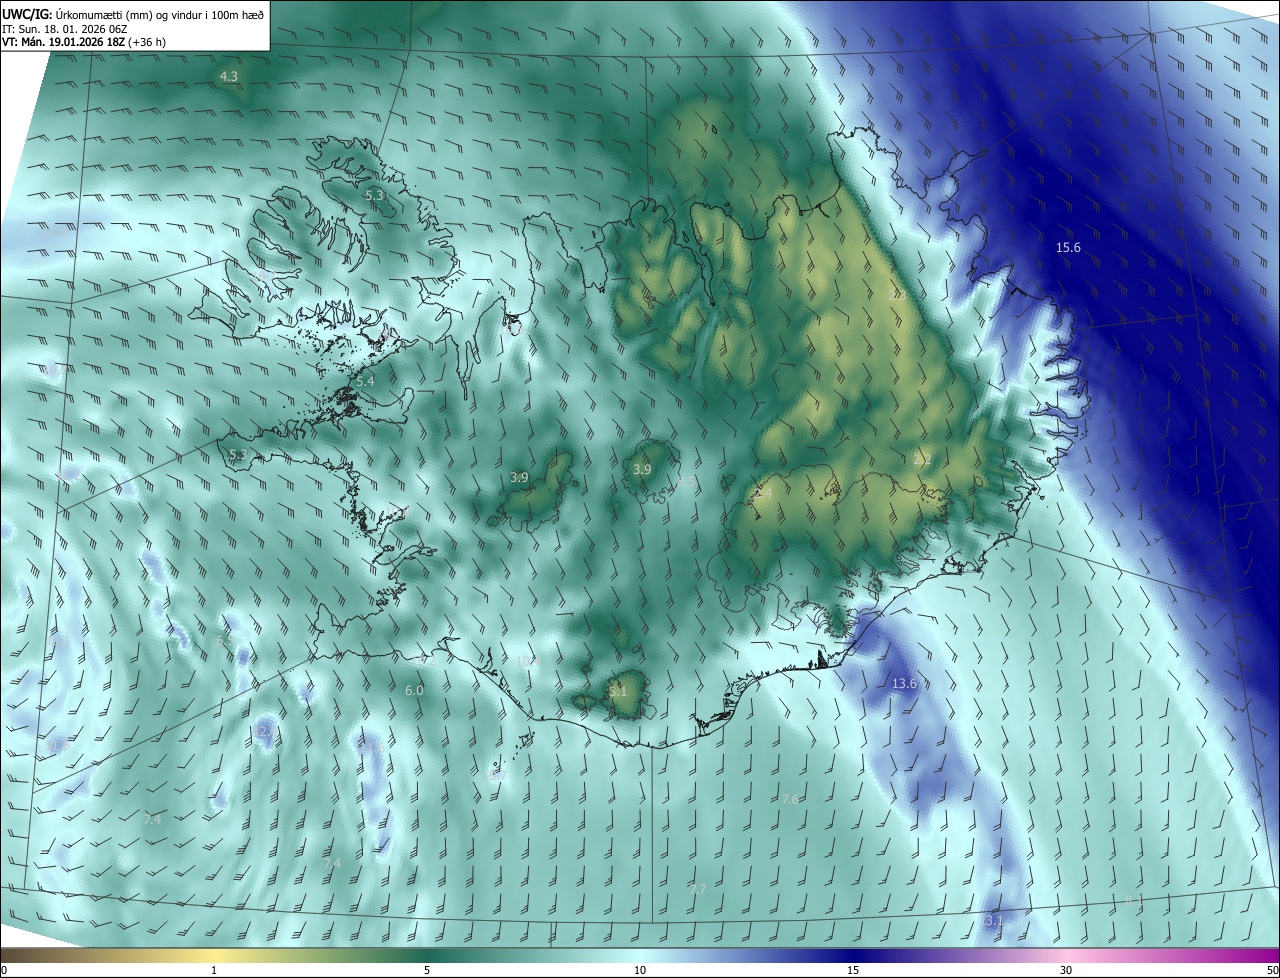Click the 13.6 value label off the southeast coast
Screen dimensions: 1280x978
pos(904,684)
